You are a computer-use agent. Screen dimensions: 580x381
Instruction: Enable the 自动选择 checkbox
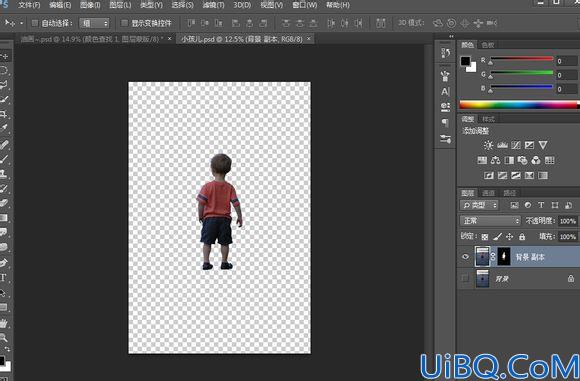click(x=35, y=23)
